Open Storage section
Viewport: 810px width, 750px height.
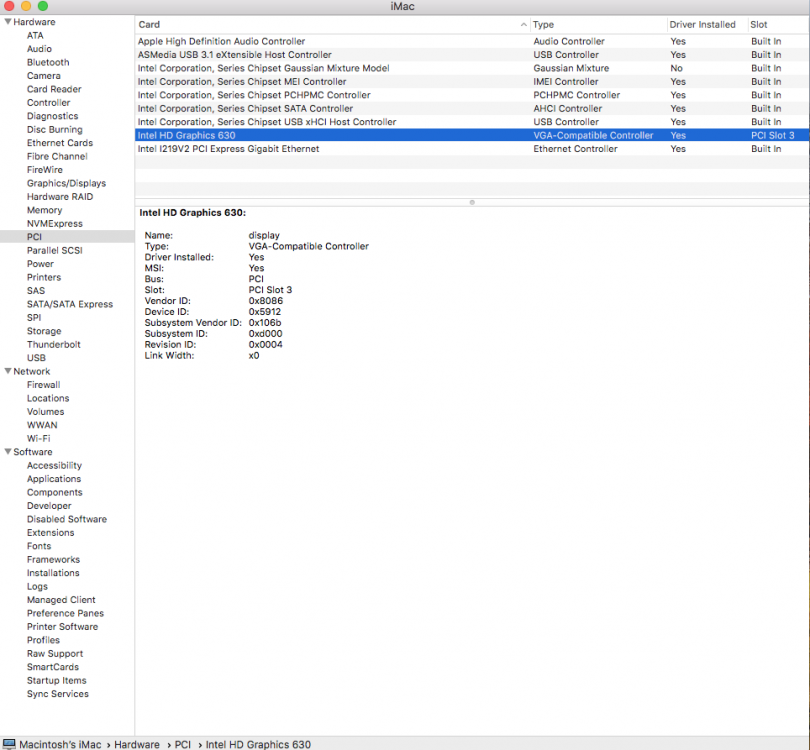tap(44, 331)
